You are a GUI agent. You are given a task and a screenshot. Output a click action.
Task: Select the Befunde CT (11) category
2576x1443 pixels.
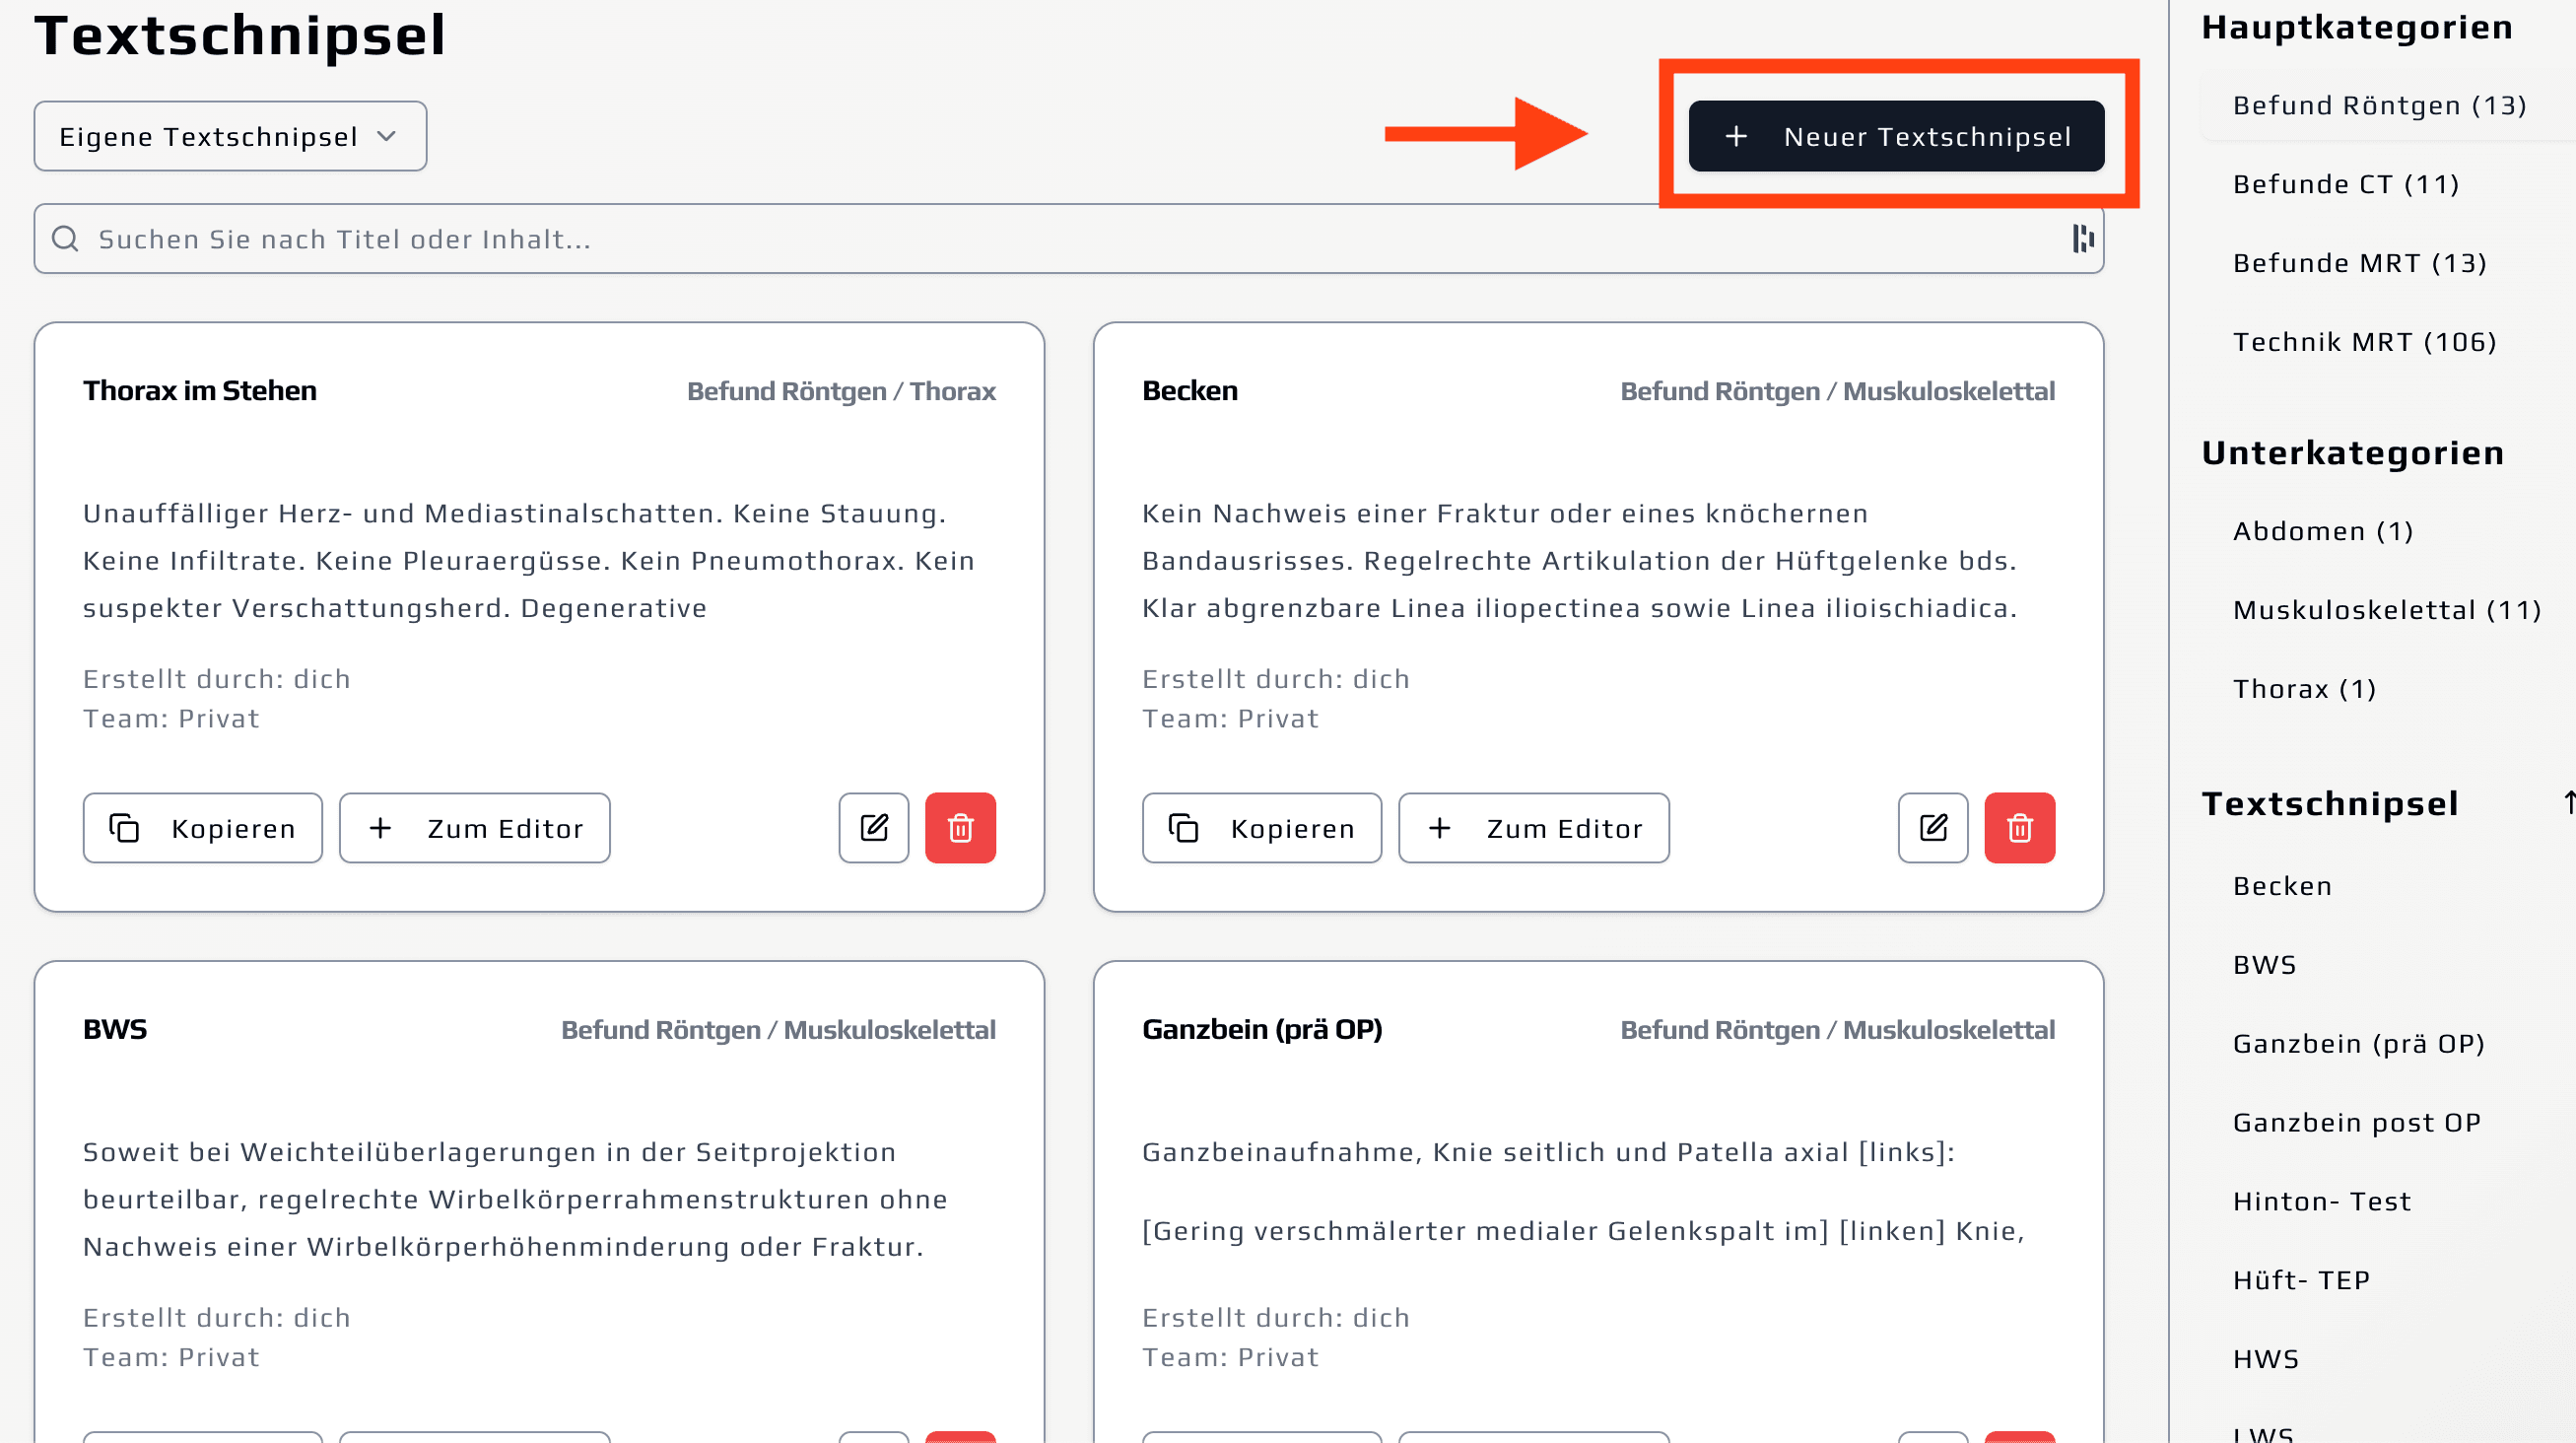2345,184
